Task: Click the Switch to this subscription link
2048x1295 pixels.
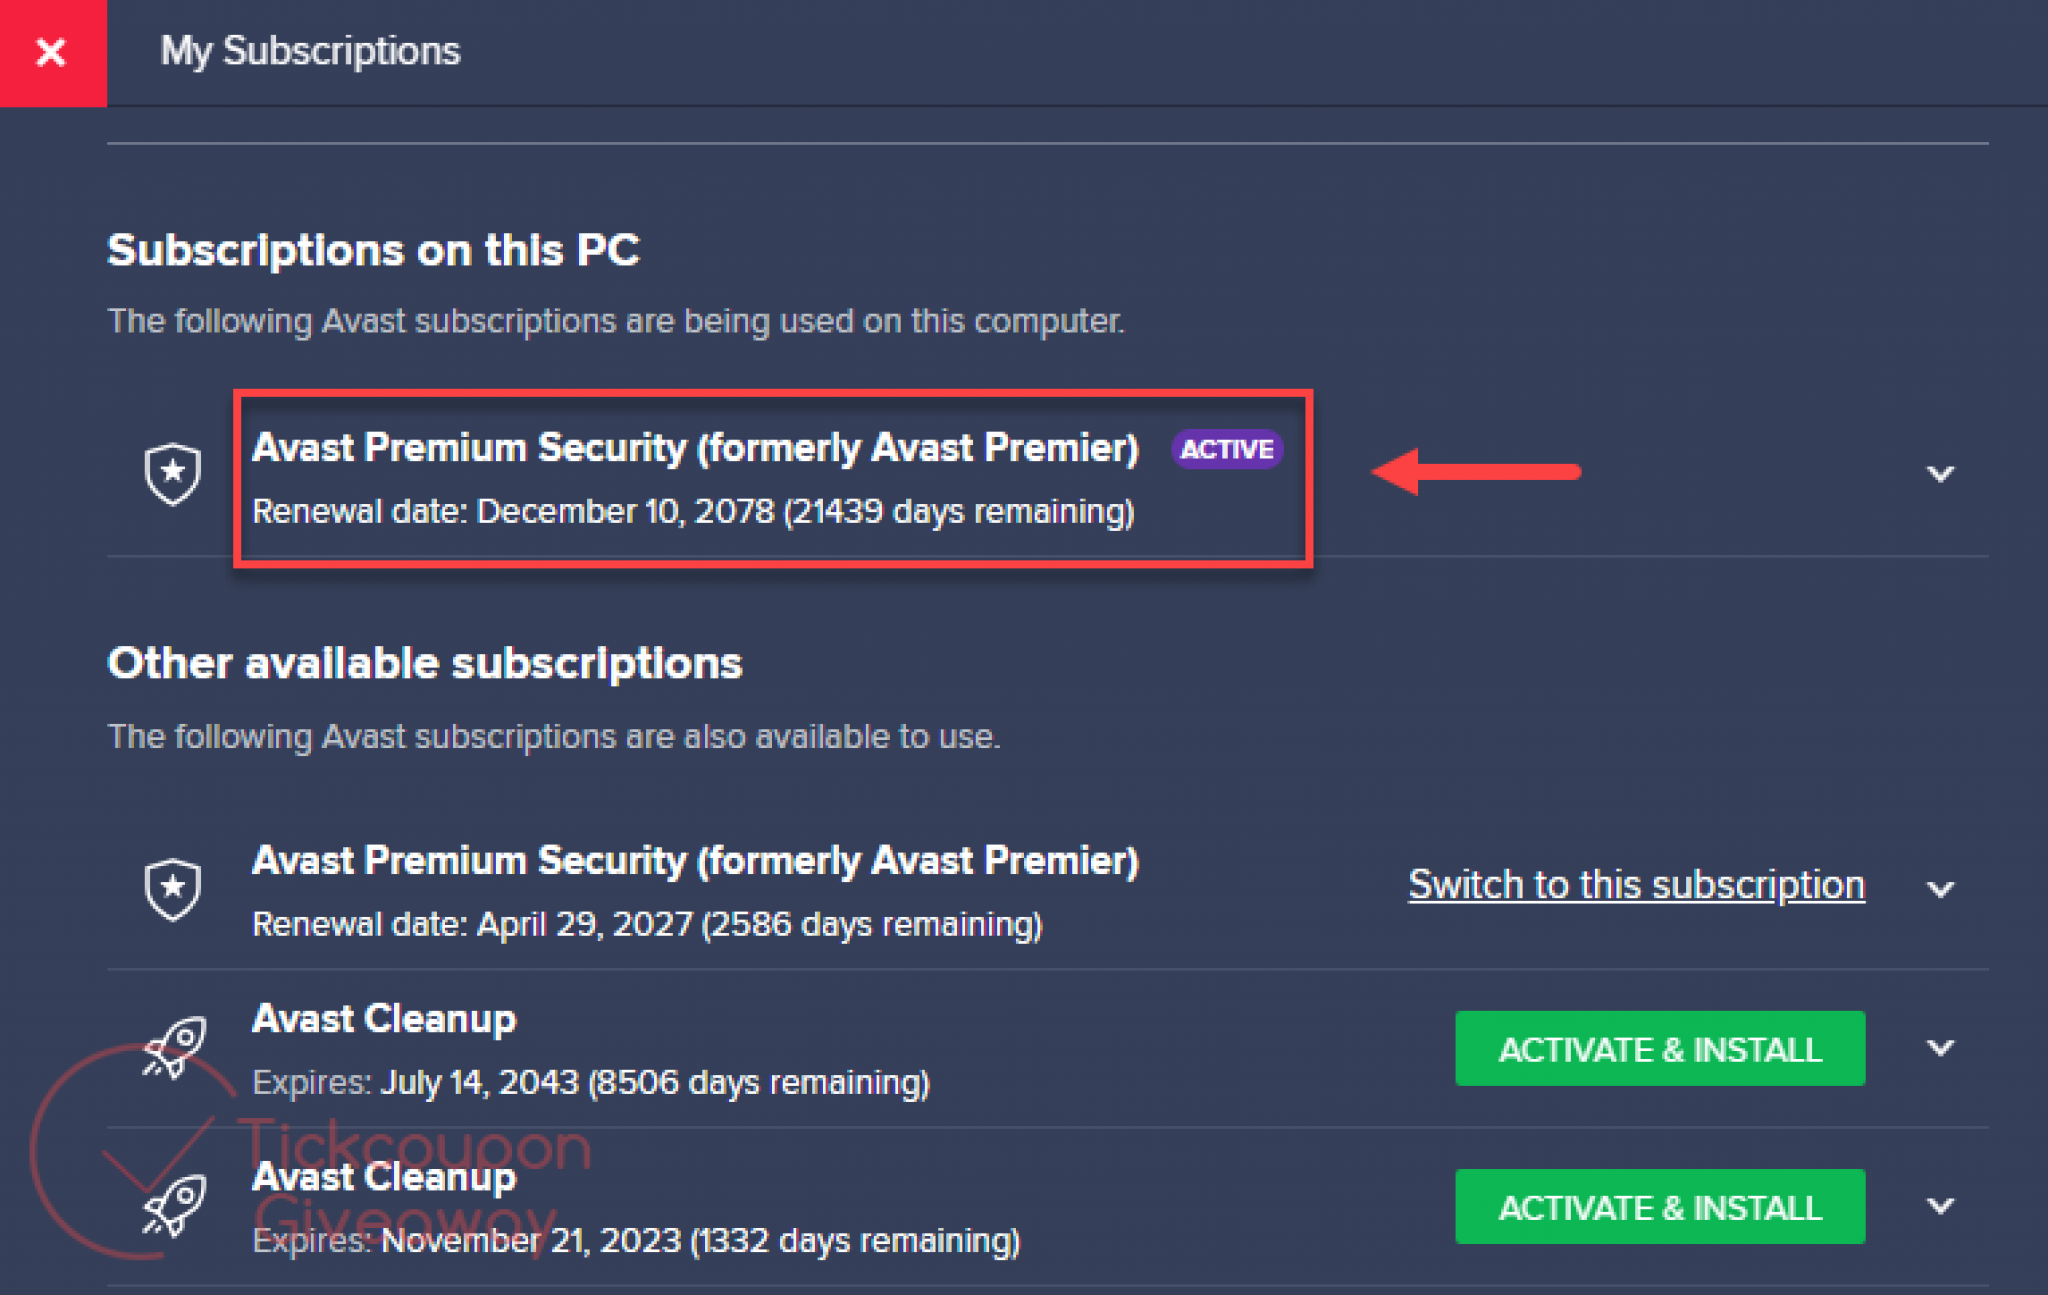Action: (x=1636, y=885)
